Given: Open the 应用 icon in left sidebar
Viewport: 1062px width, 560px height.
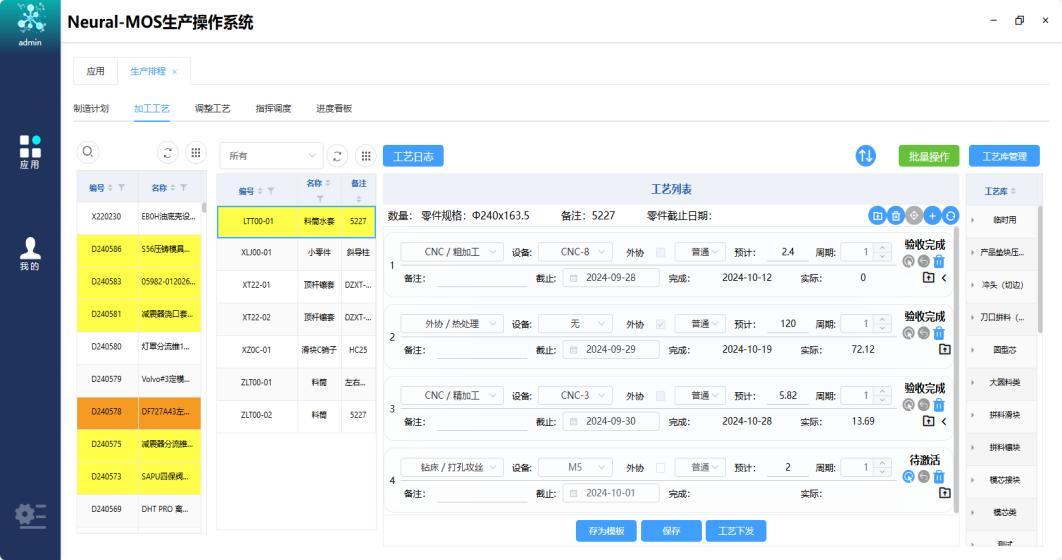Looking at the screenshot, I should point(30,151).
